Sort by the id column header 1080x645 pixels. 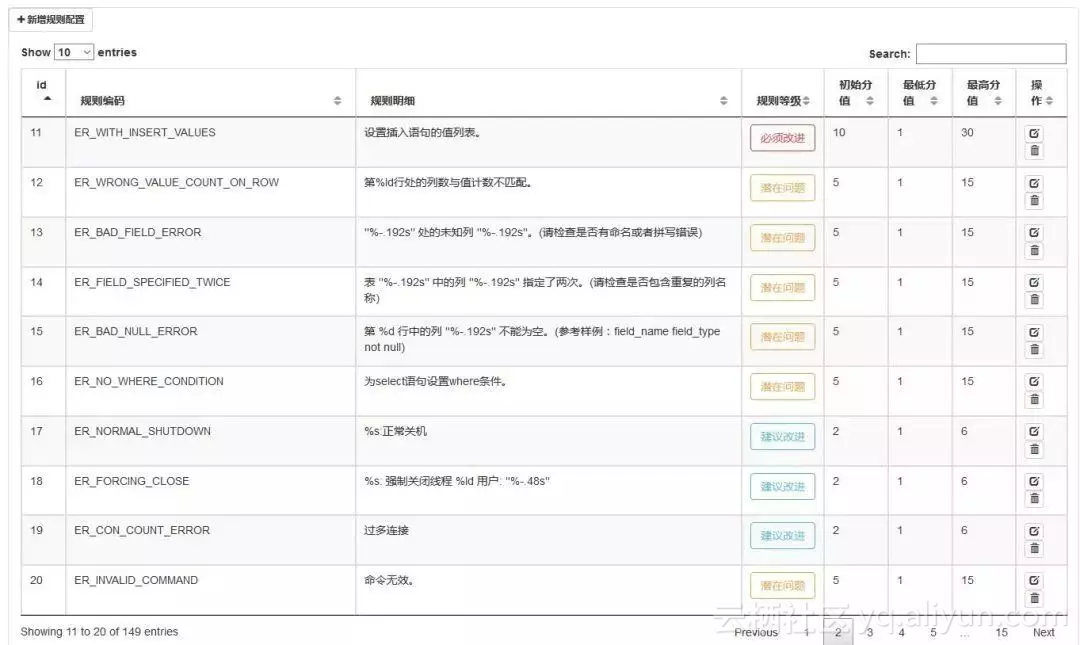coord(43,92)
